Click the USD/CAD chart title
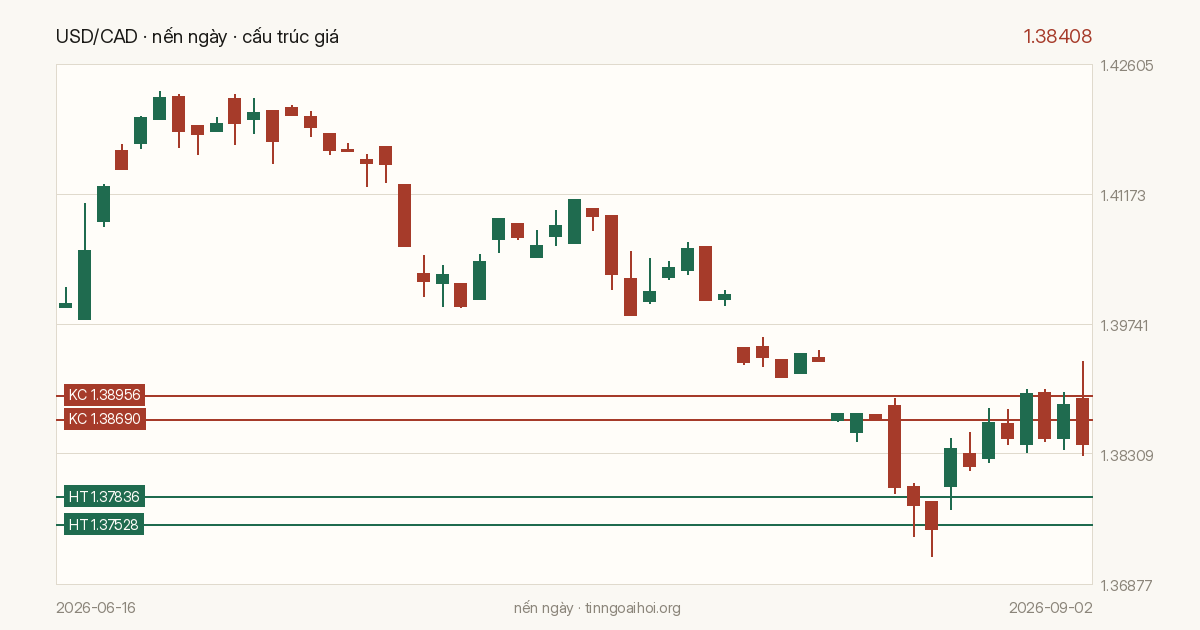 click(x=198, y=37)
